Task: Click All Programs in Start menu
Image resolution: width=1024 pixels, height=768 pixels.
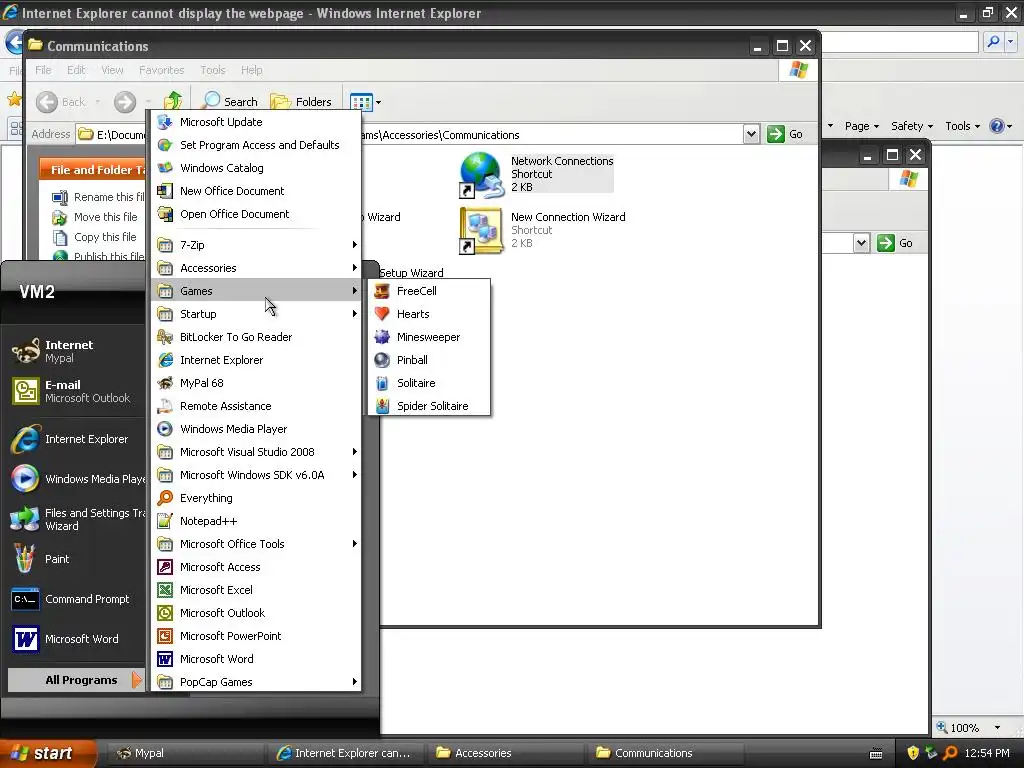Action: coord(76,680)
